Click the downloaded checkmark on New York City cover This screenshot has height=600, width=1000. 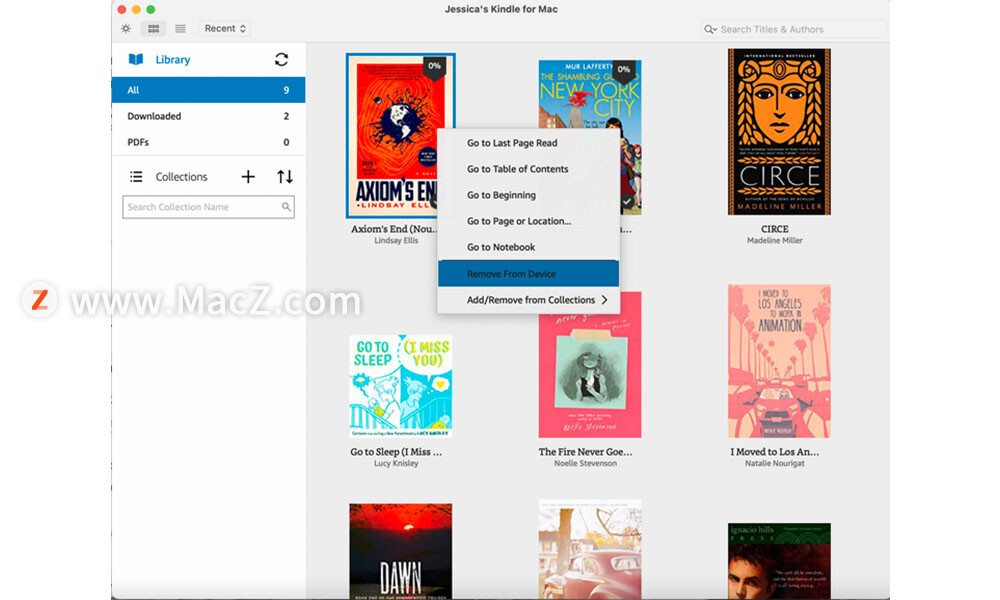pos(628,201)
